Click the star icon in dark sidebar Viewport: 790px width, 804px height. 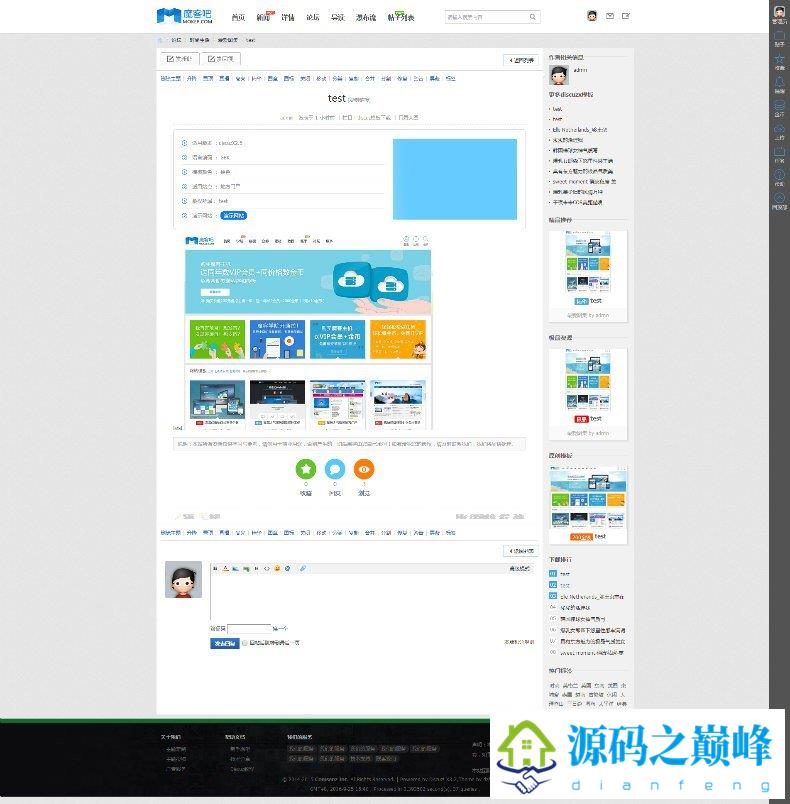pyautogui.click(x=779, y=58)
